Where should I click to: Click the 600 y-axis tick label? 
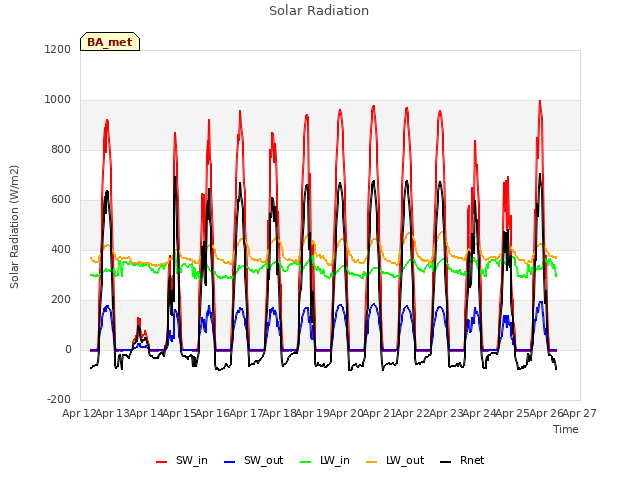pyautogui.click(x=61, y=200)
